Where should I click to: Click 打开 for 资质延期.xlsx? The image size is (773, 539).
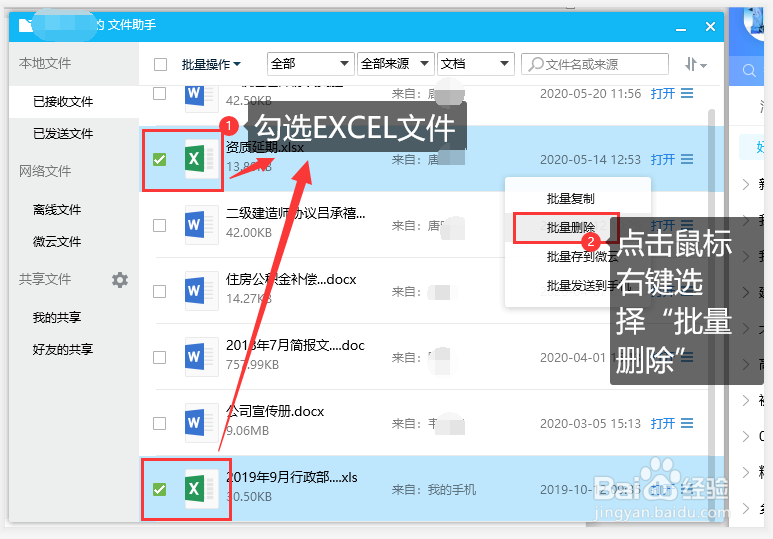coord(663,159)
